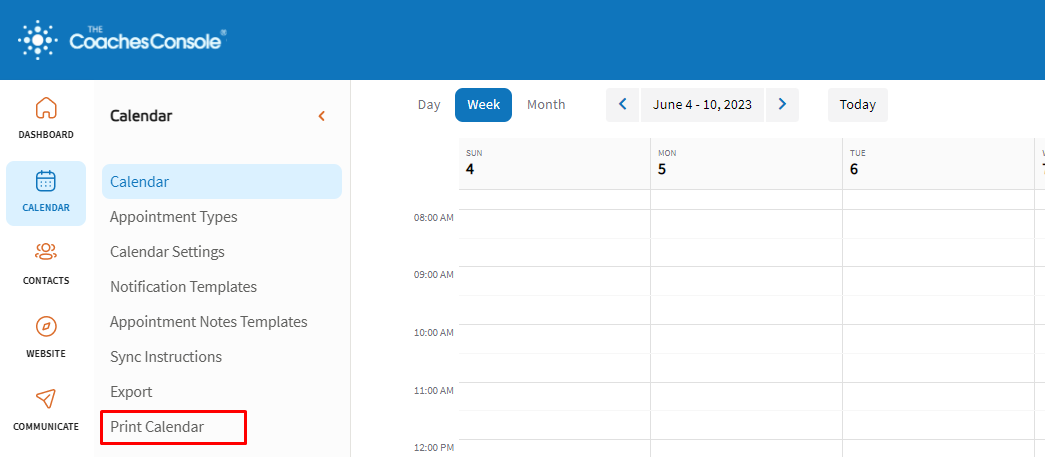Open the Communicate paper plane icon
Screen dimensions: 1045x457
46,400
